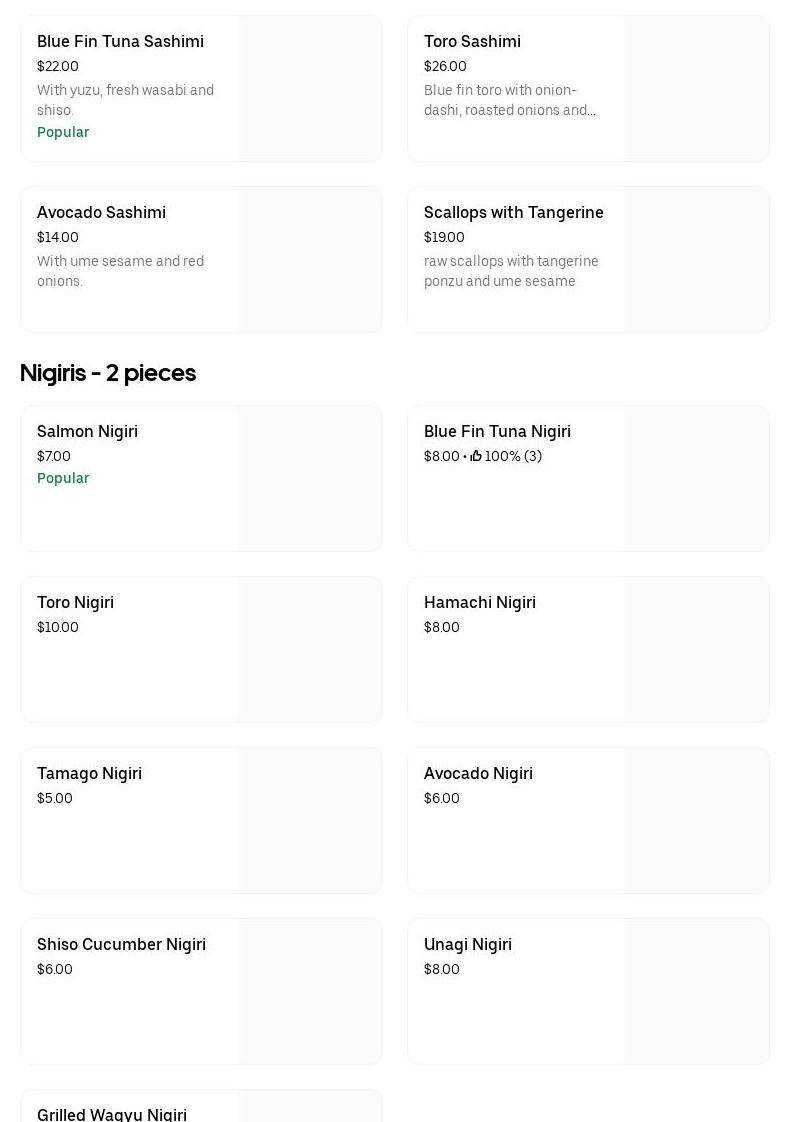The image size is (804, 1122).
Task: Open the Hamachi Nigiri card
Action: click(x=479, y=603)
